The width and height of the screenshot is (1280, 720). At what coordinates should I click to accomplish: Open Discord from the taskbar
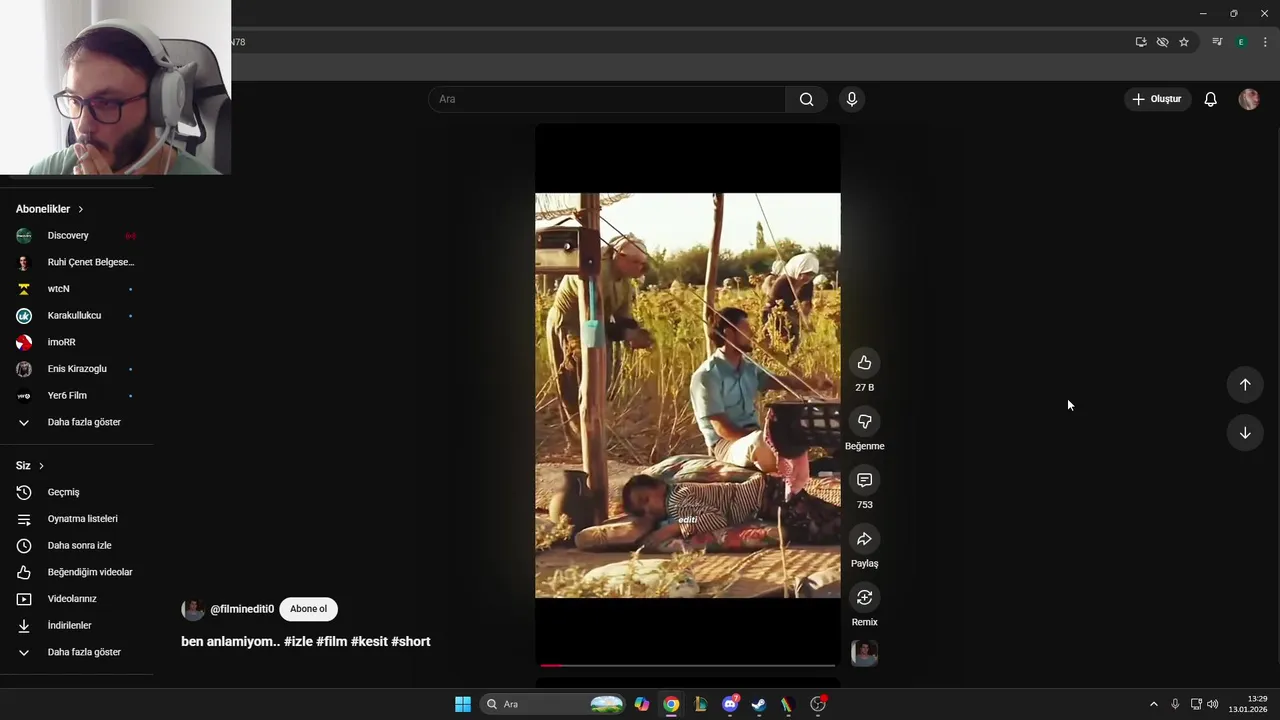(730, 704)
